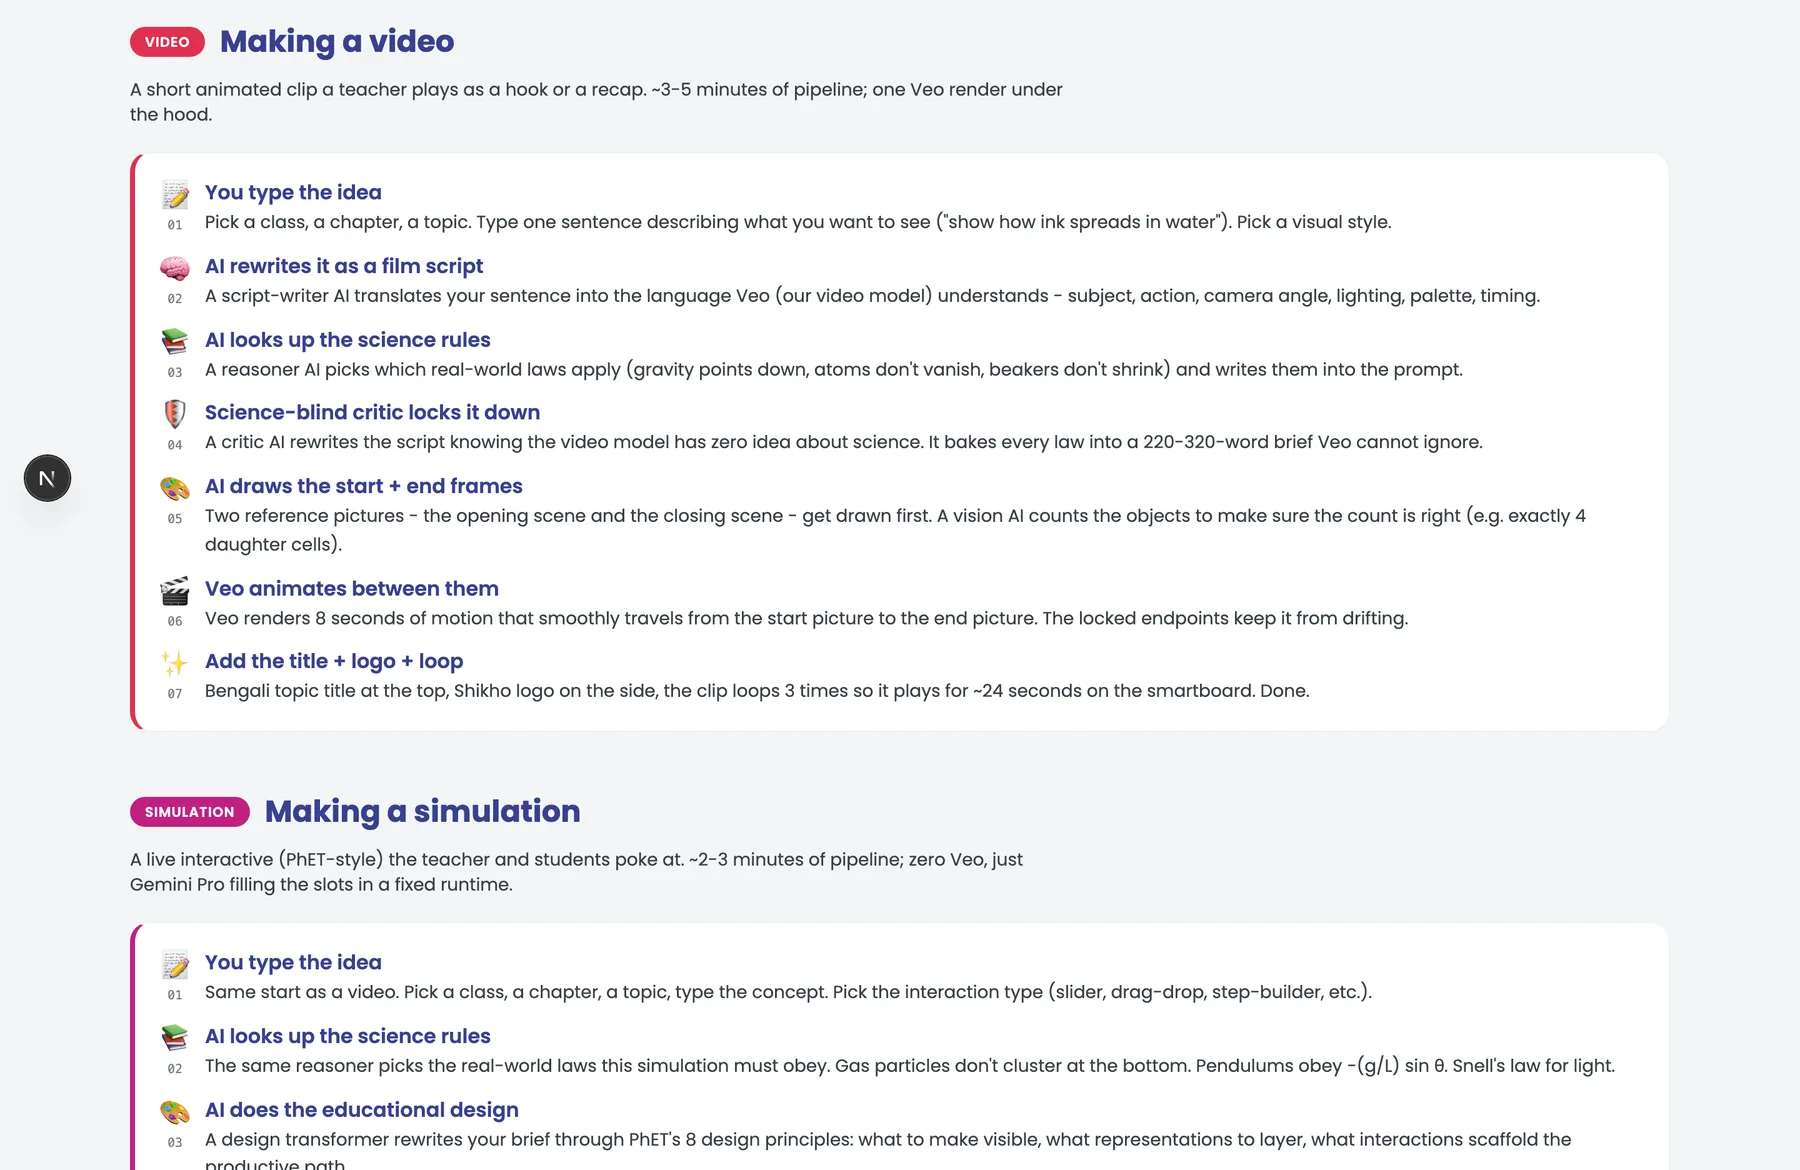Click the books icon for video step 03
This screenshot has height=1170, width=1800.
[x=175, y=341]
